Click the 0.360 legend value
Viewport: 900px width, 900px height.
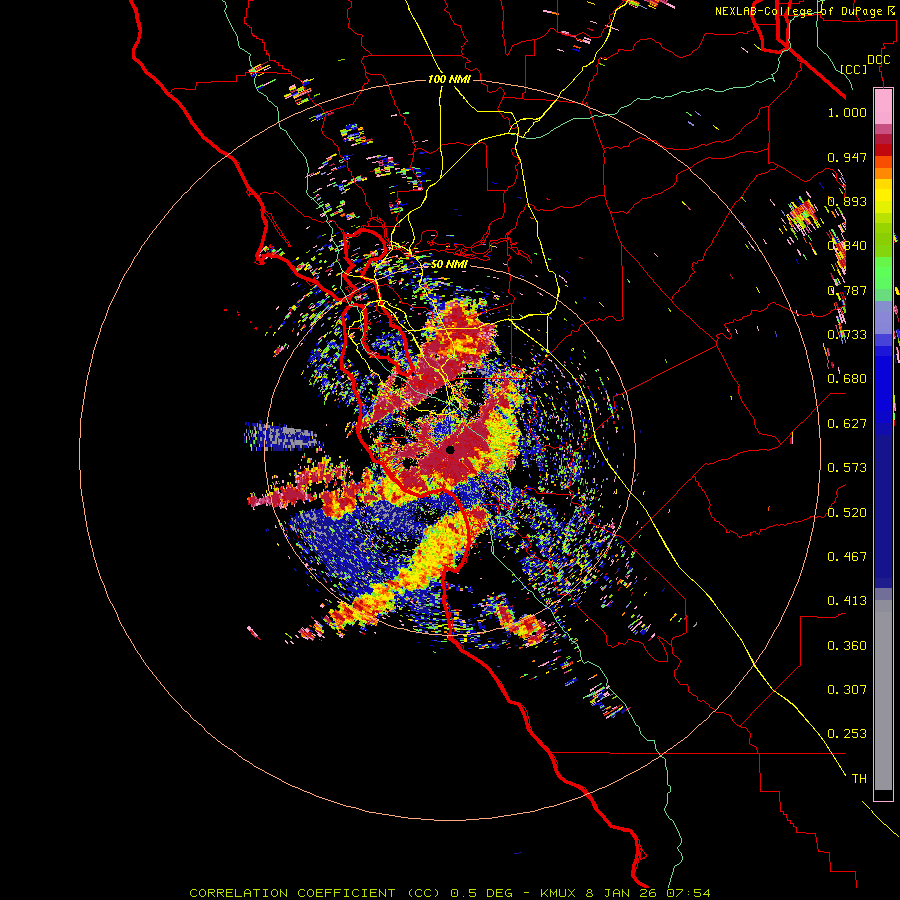(x=847, y=646)
